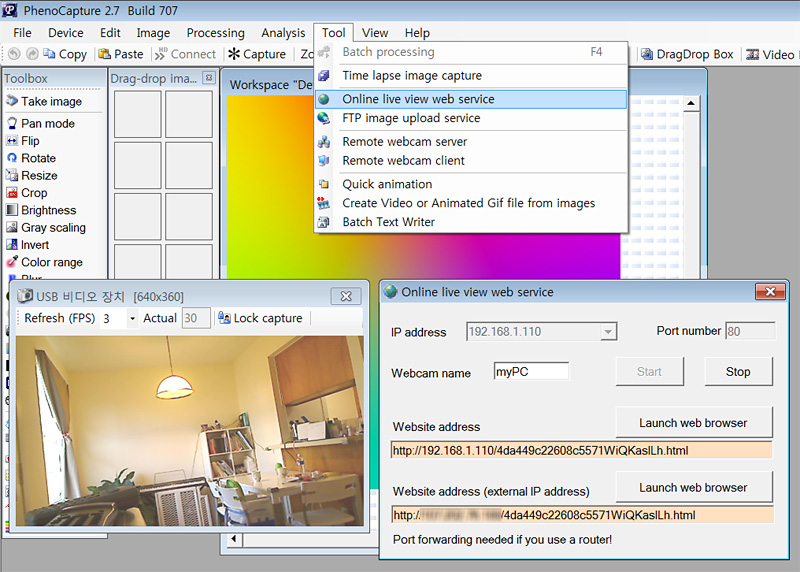Open the Refresh FPS dropdown

pos(133,319)
